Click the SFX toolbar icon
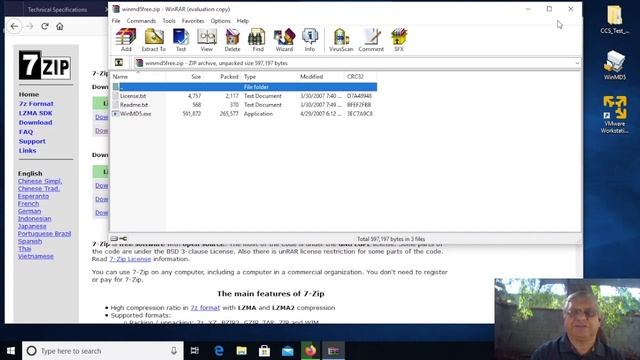Viewport: 640px width, 360px height. click(x=399, y=40)
